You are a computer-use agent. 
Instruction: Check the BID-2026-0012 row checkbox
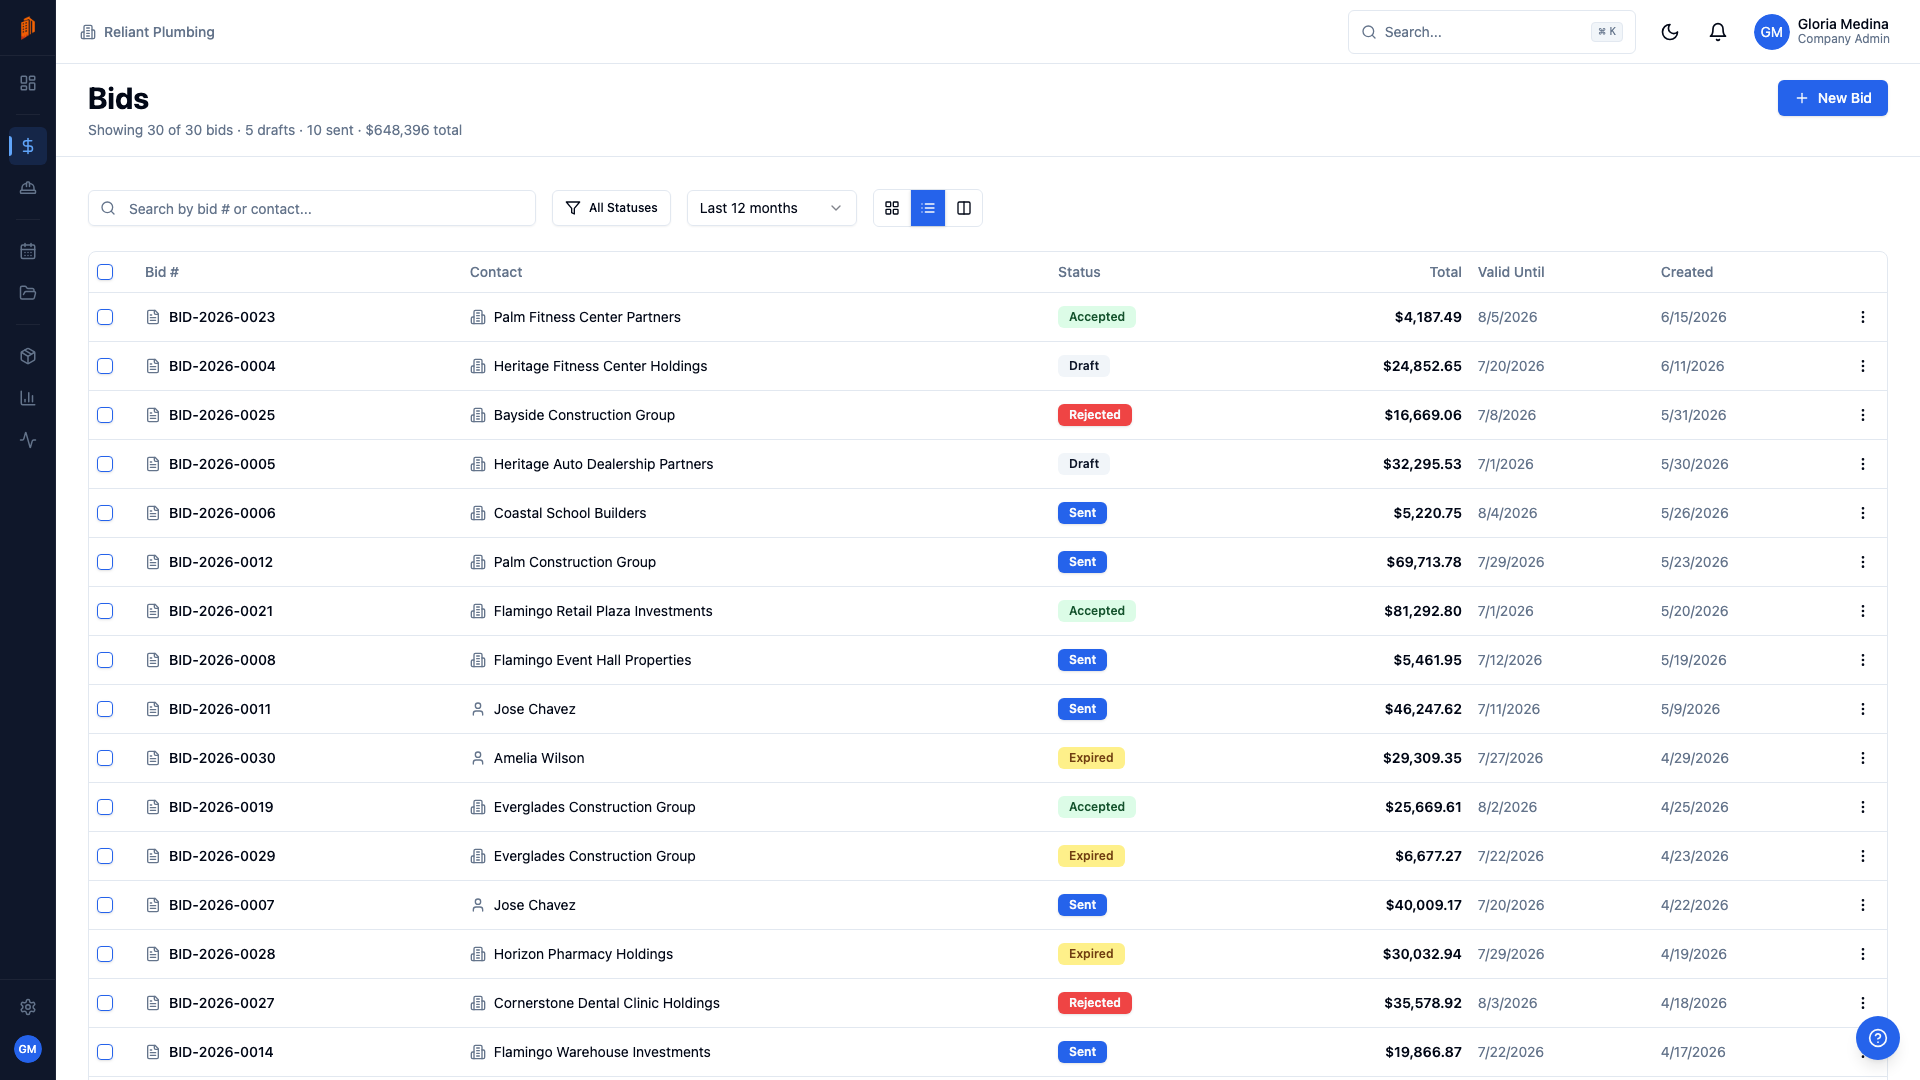coord(105,562)
